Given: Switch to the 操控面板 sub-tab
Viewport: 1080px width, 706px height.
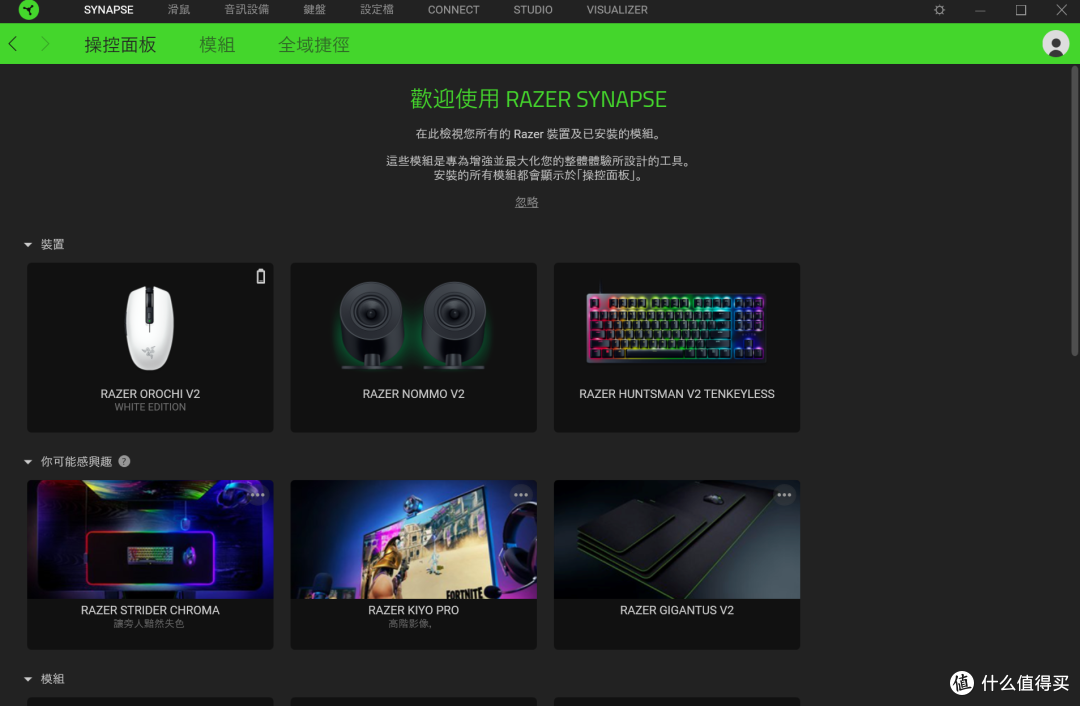Looking at the screenshot, I should click(x=120, y=45).
